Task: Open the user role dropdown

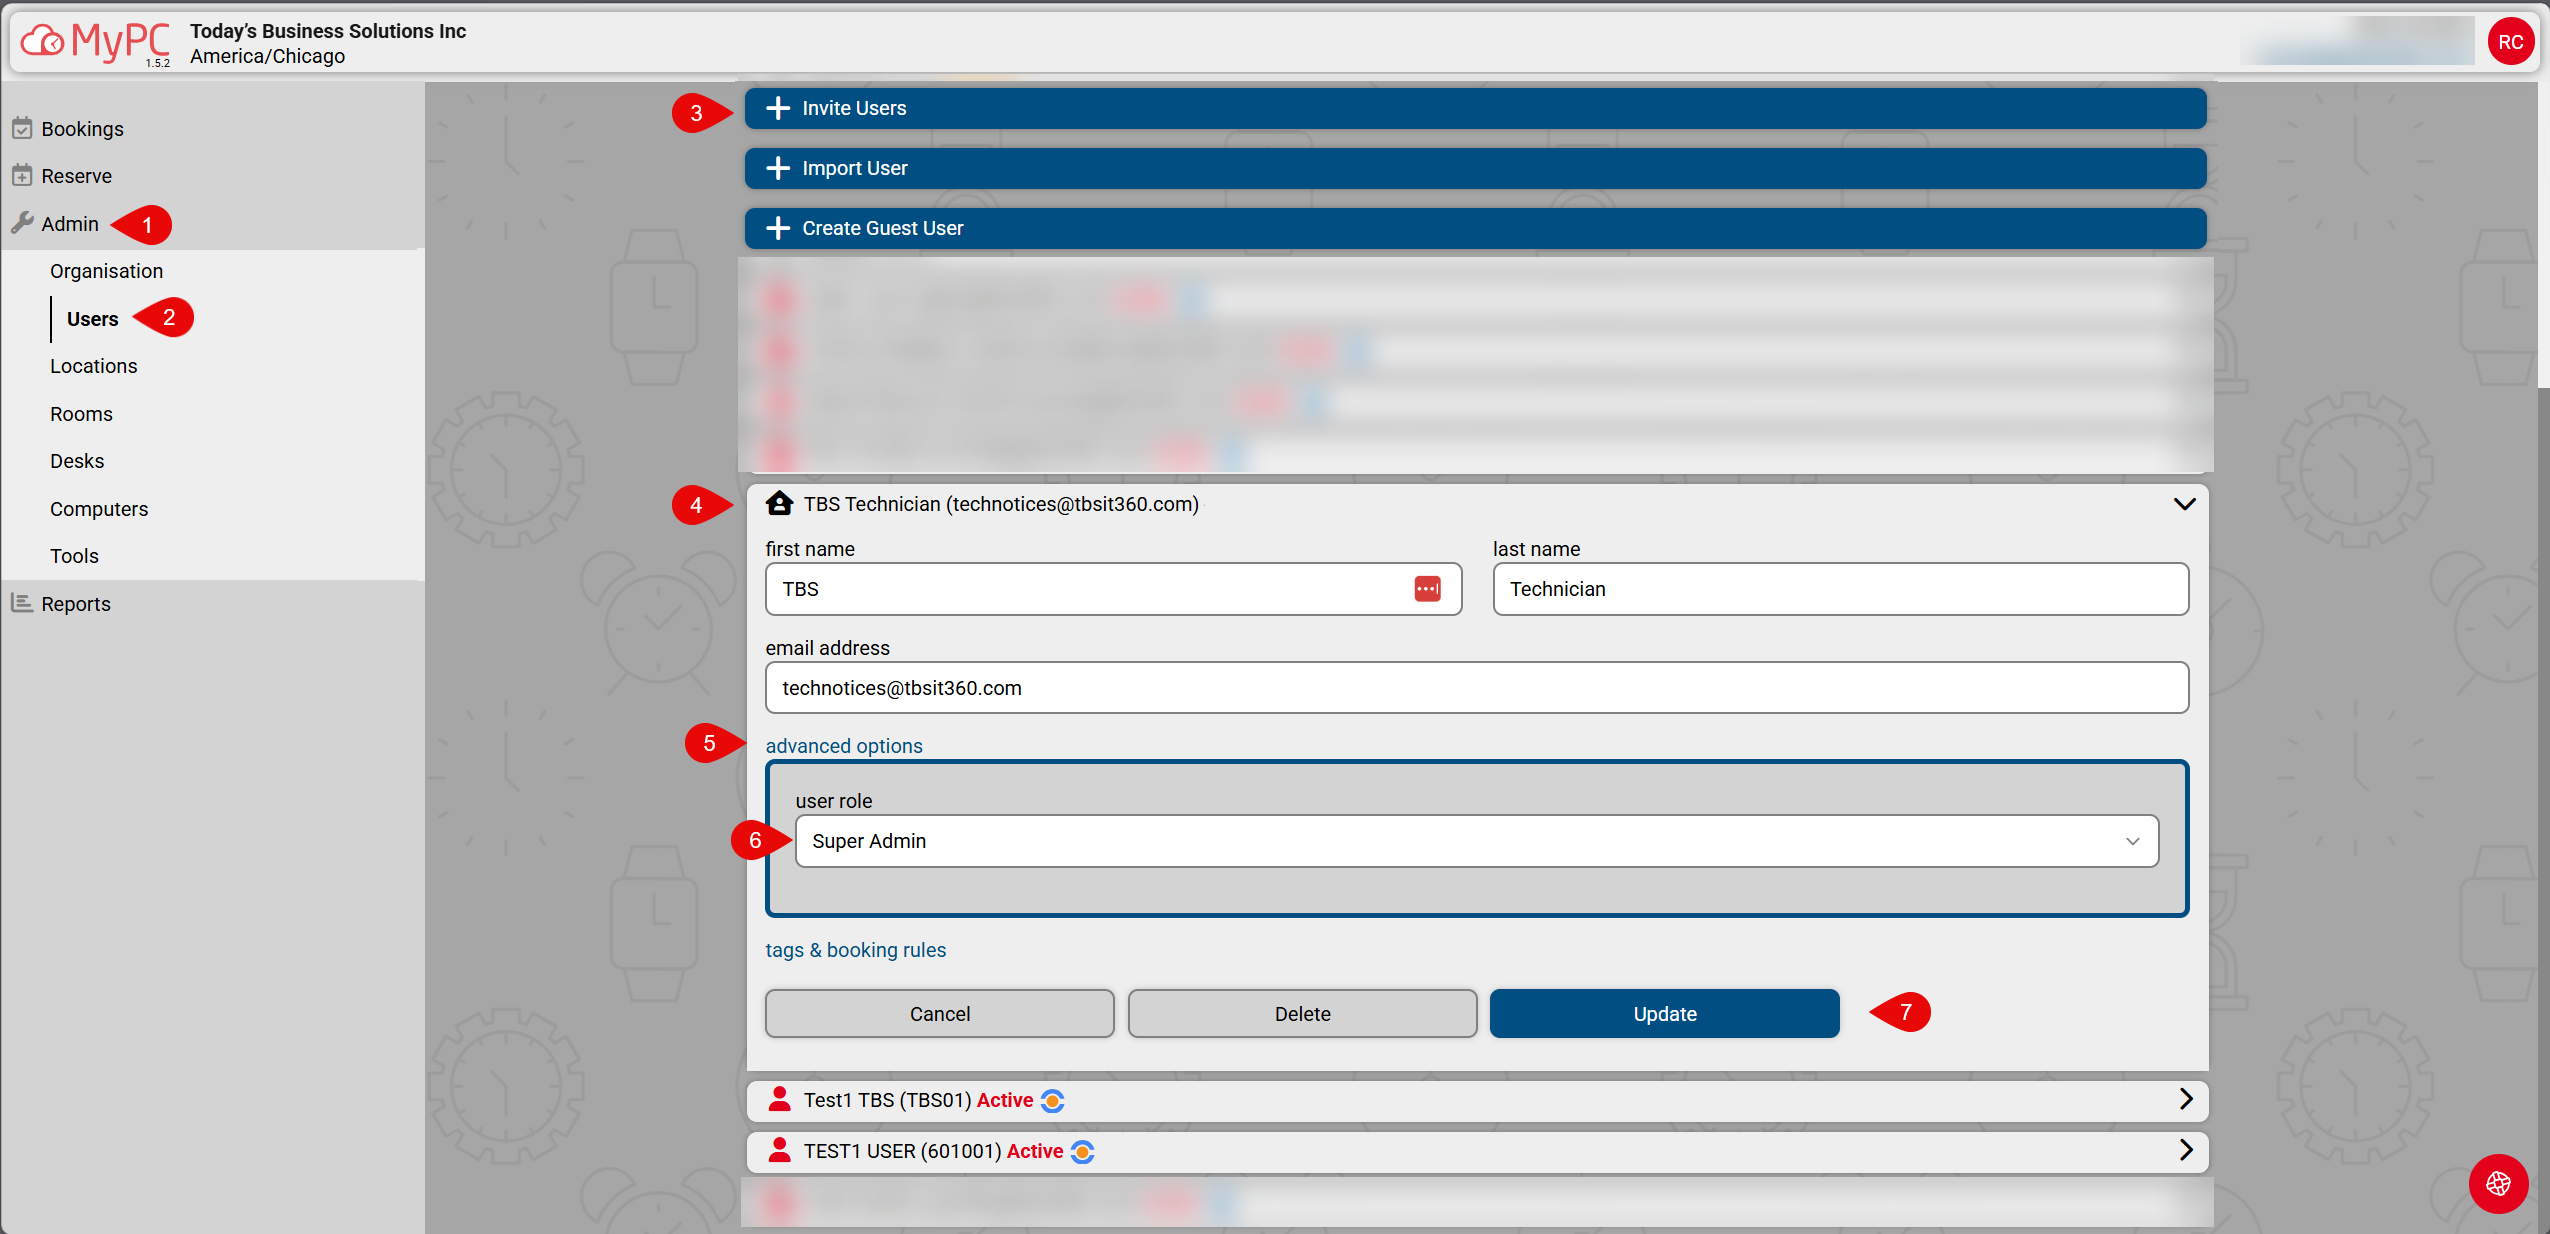Action: point(1477,841)
